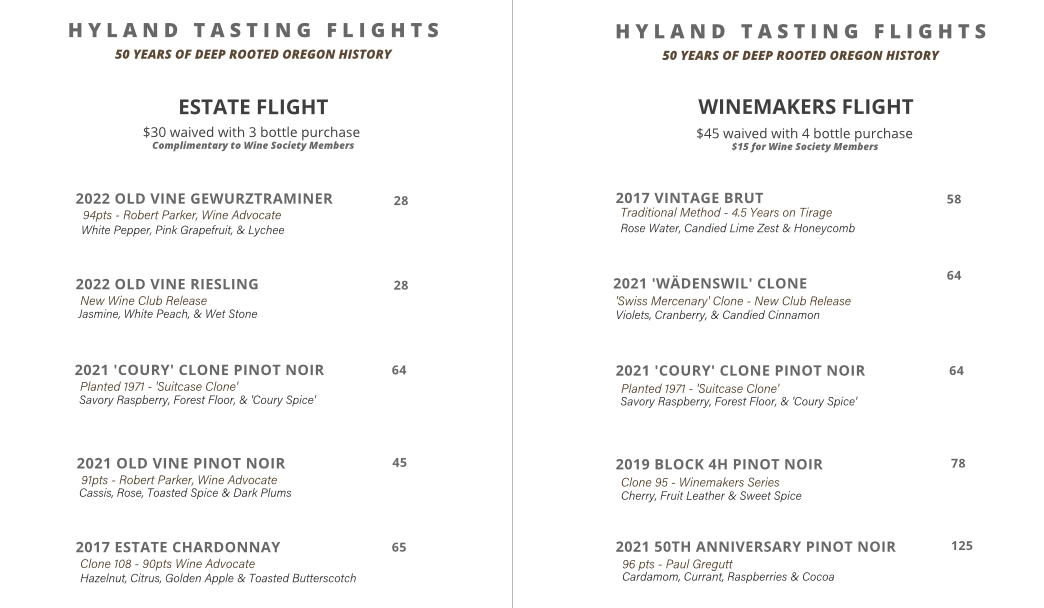1044x608 pixels.
Task: Click 2019 Block 4H Pinot Noir title
Action: coord(718,464)
